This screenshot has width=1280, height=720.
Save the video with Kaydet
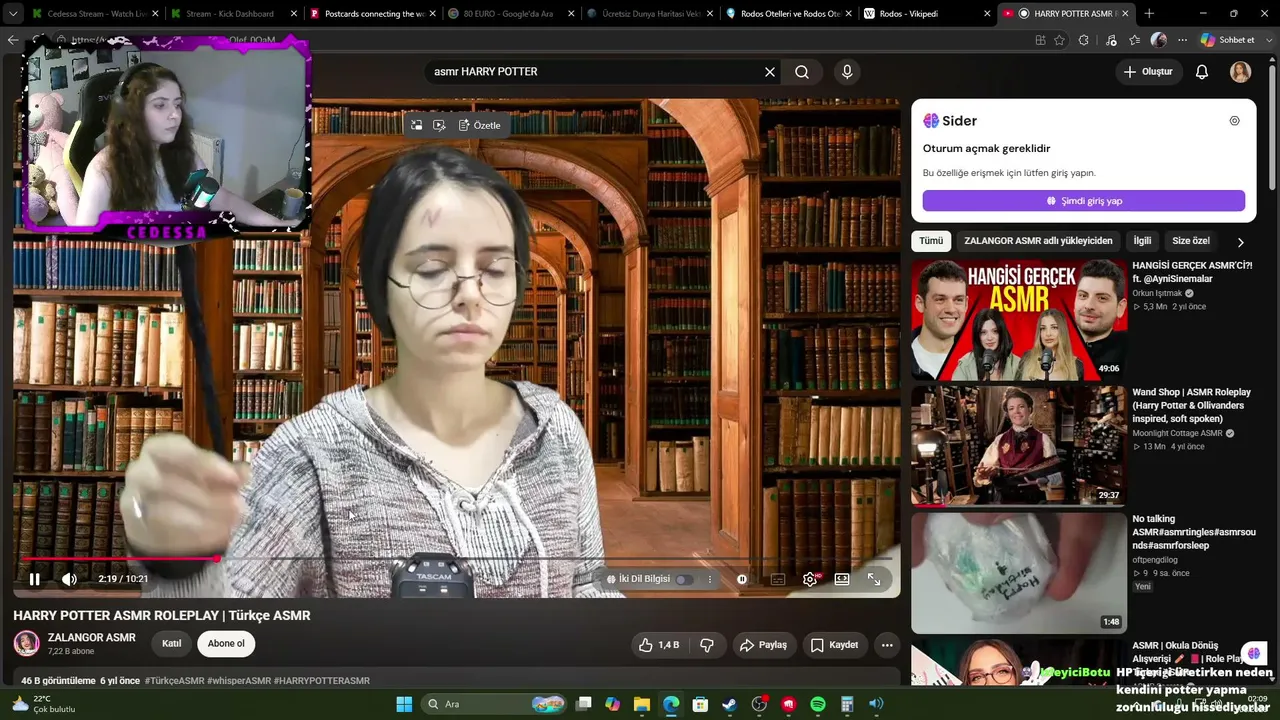coord(834,645)
